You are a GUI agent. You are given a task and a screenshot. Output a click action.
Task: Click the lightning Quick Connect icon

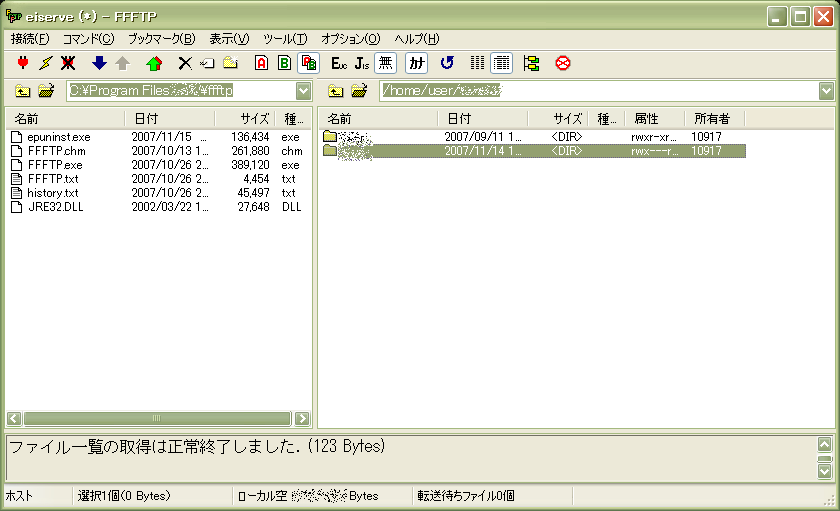46,63
